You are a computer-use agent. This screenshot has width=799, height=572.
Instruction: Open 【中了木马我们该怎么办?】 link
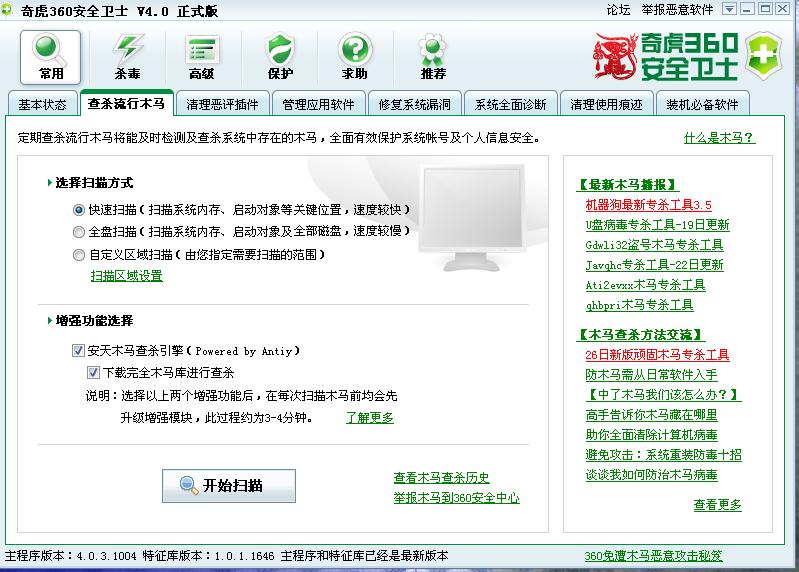point(663,395)
